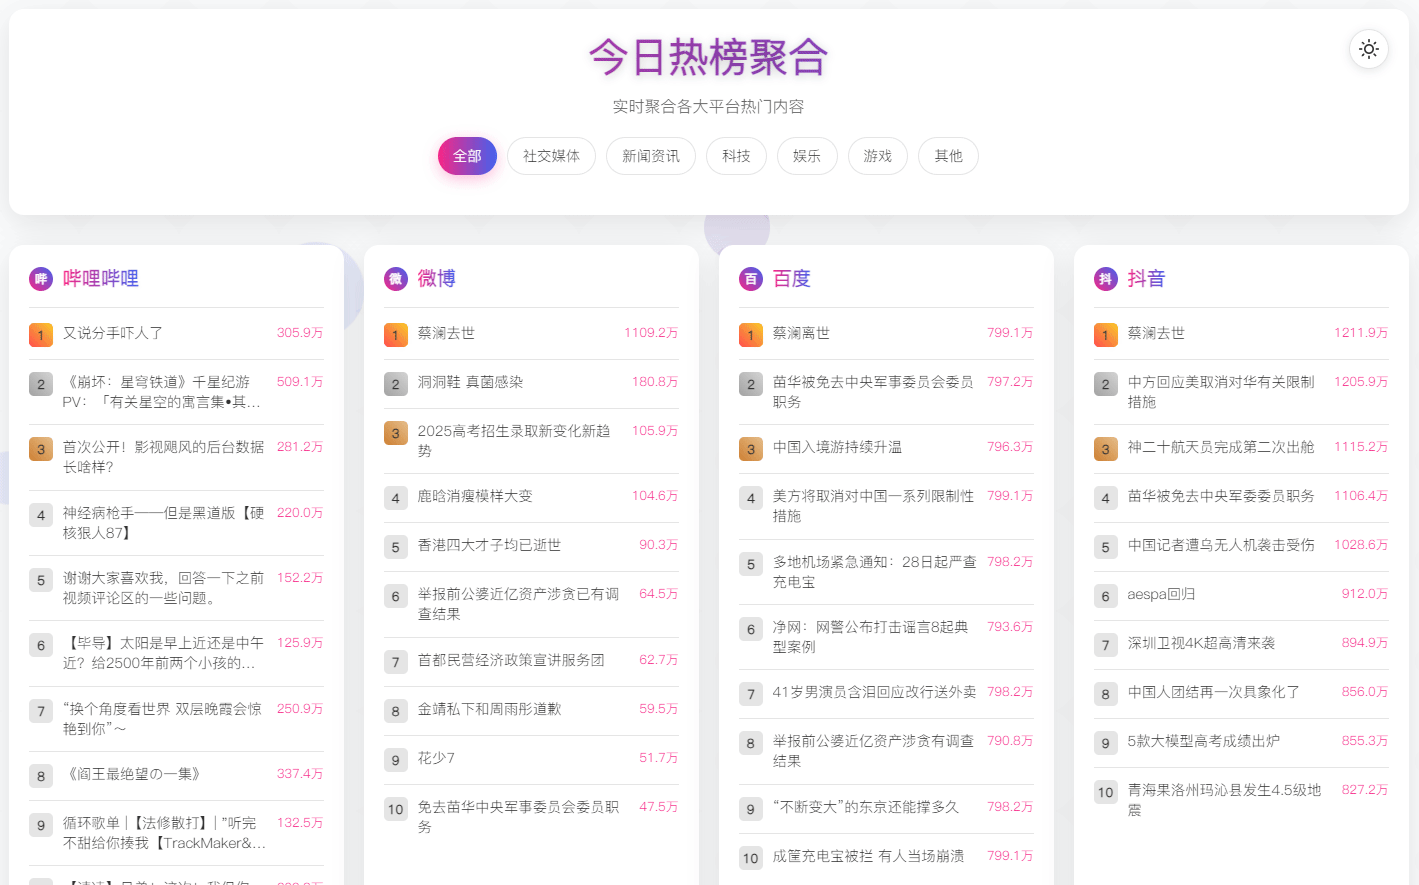The width and height of the screenshot is (1419, 885).
Task: Open the 微博 section heading
Action: pos(437,279)
